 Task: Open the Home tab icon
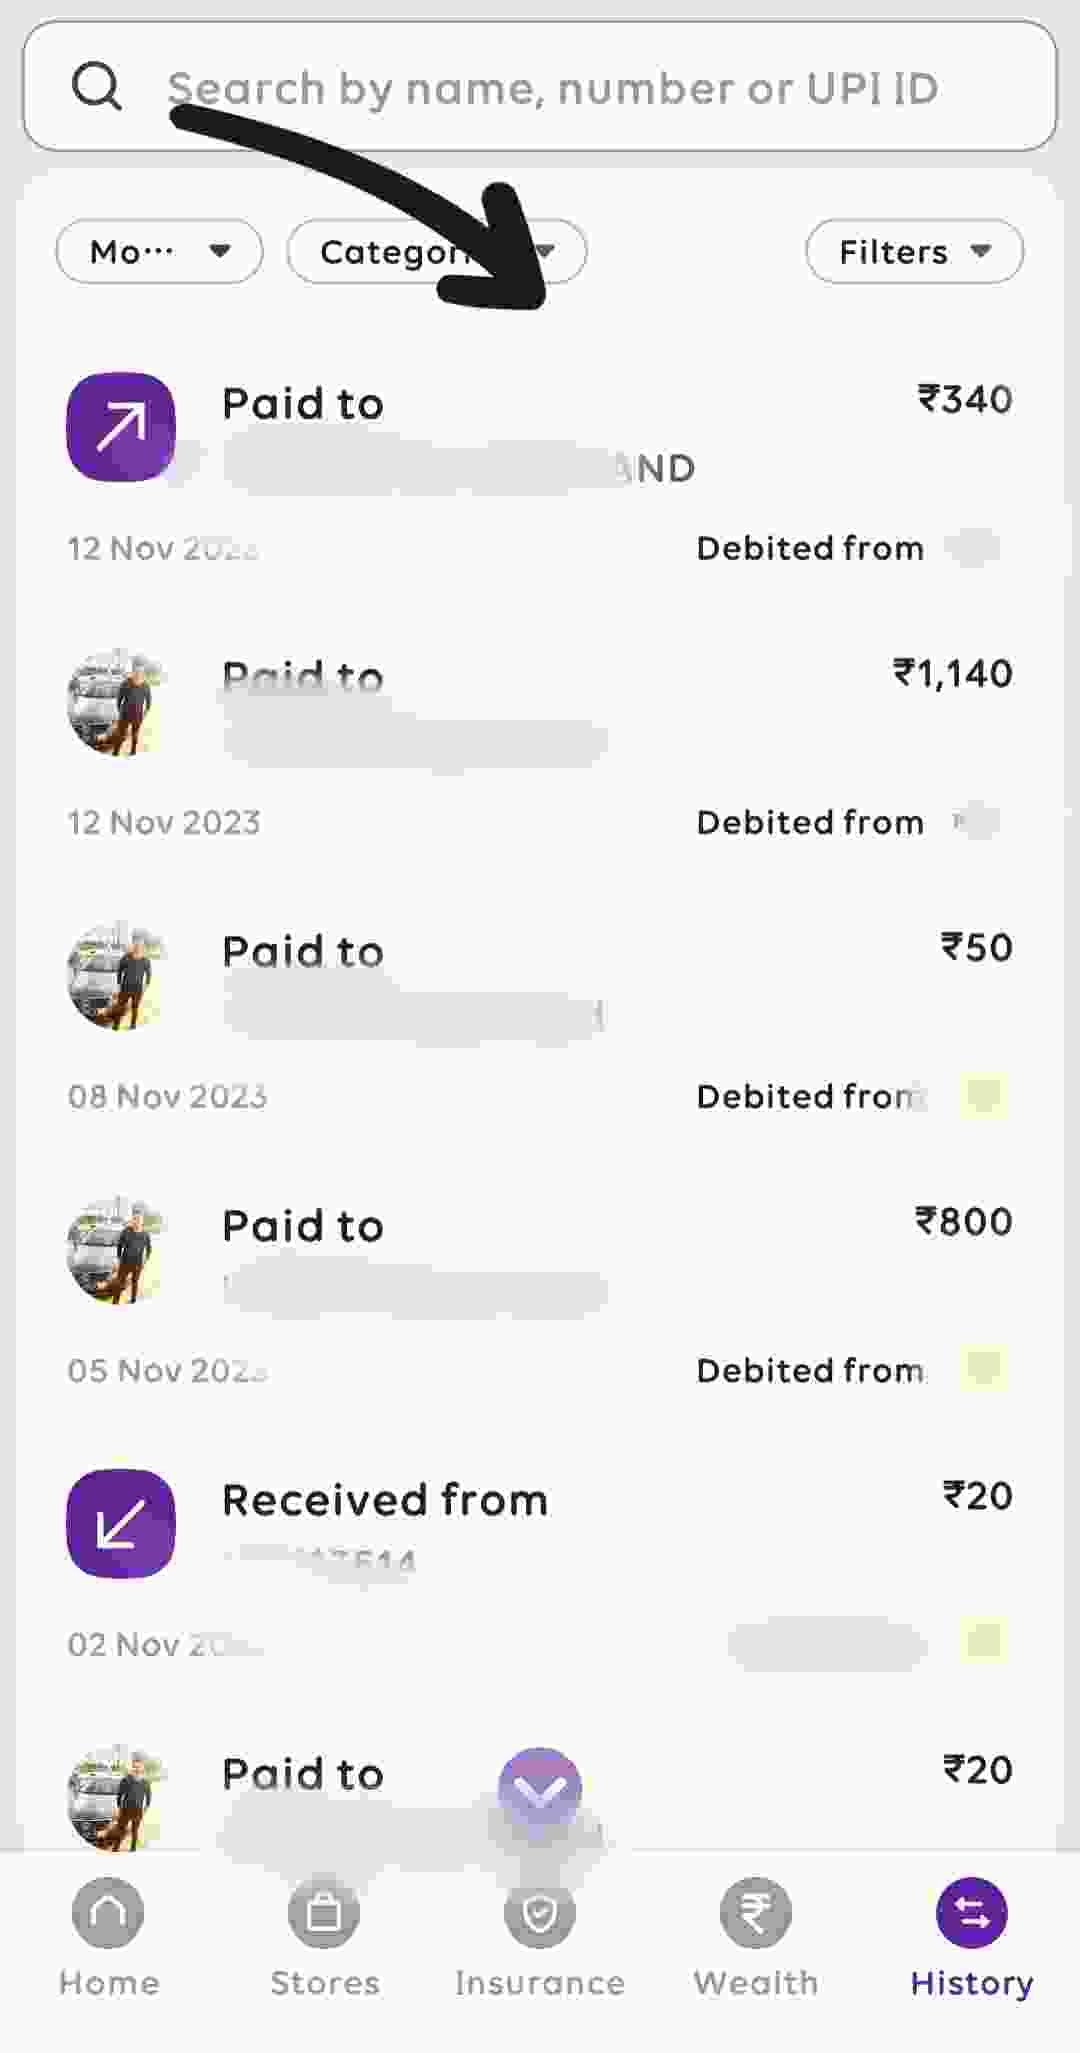[x=108, y=1913]
